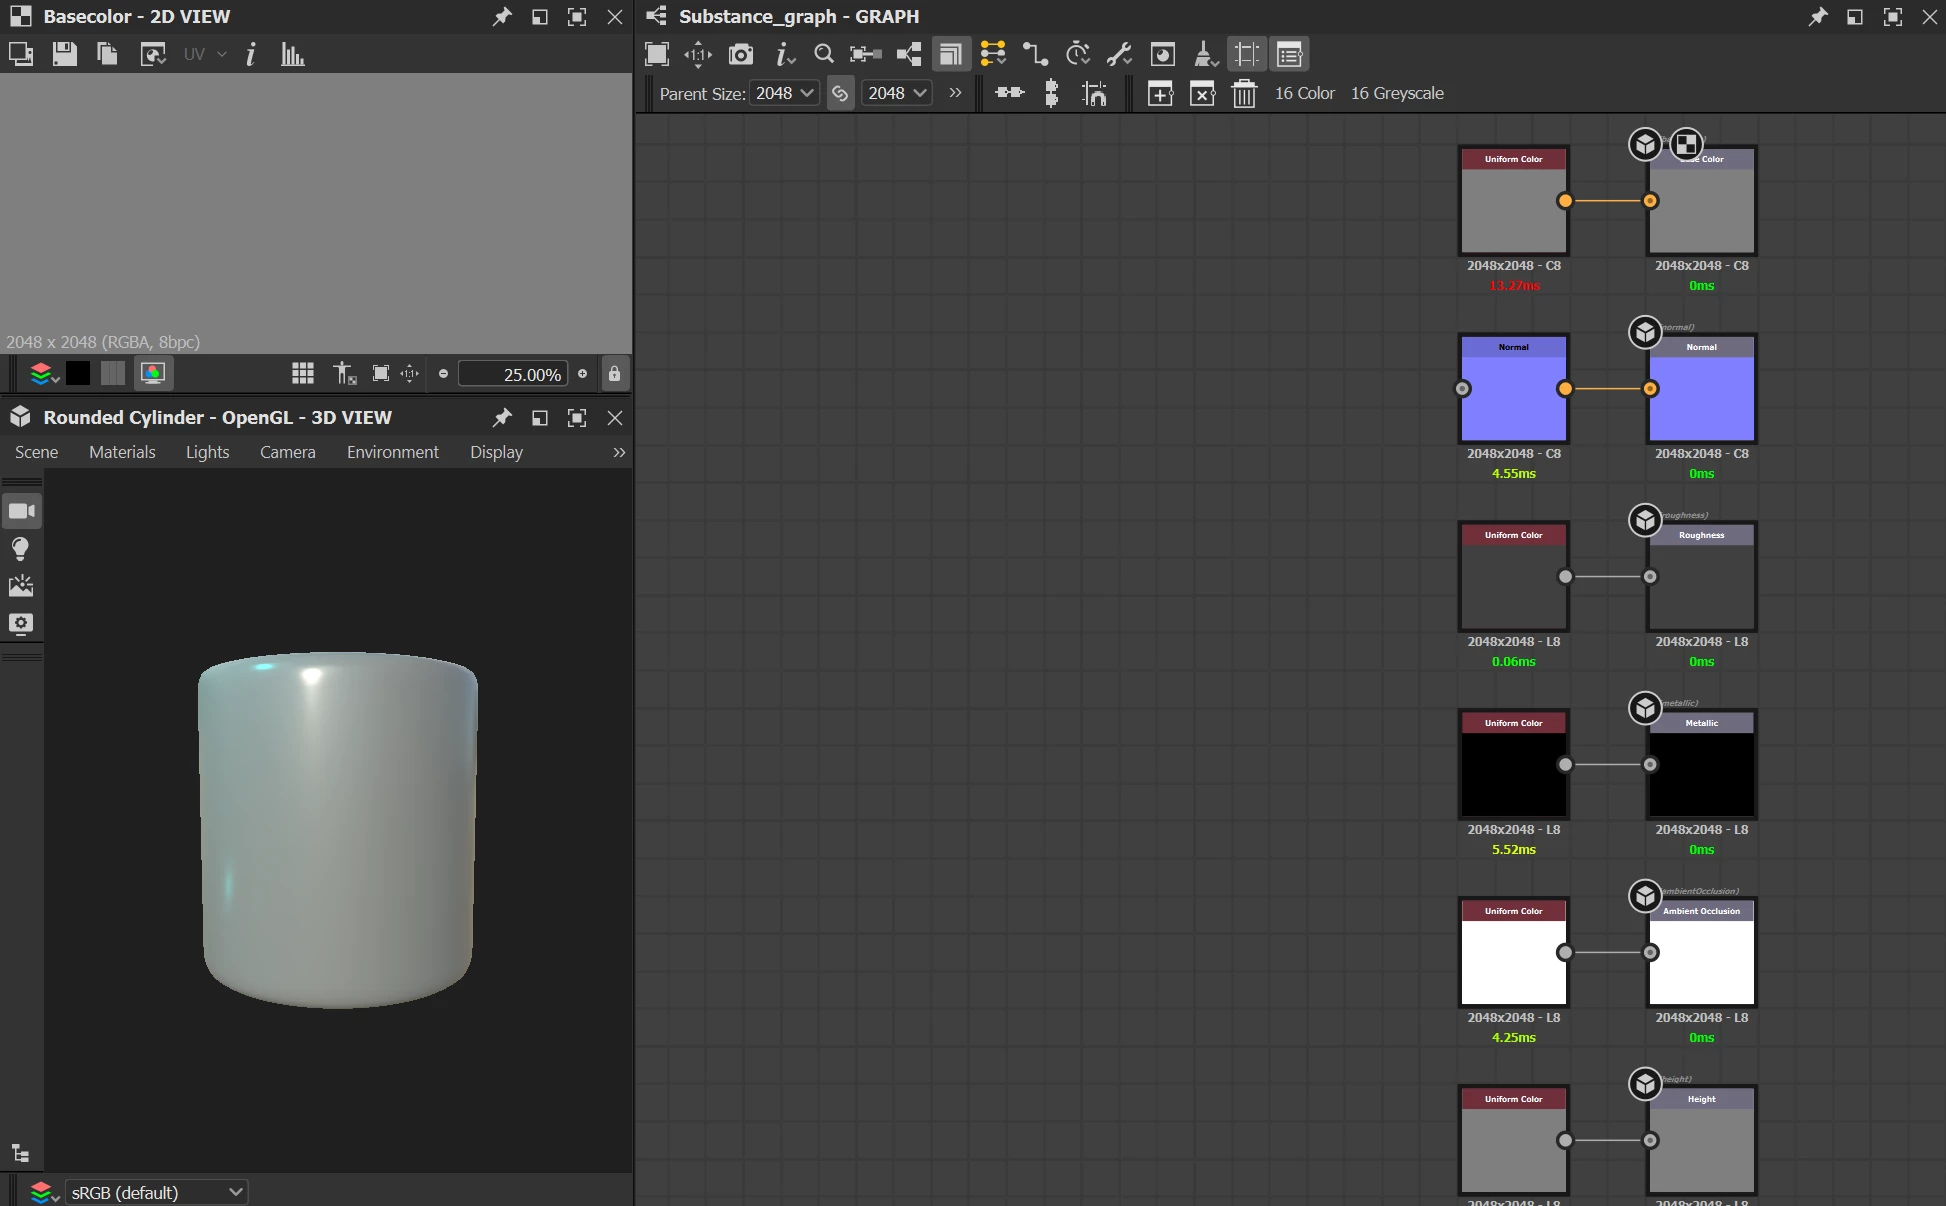Expand the hidden 3D view menu items chevron

click(619, 452)
